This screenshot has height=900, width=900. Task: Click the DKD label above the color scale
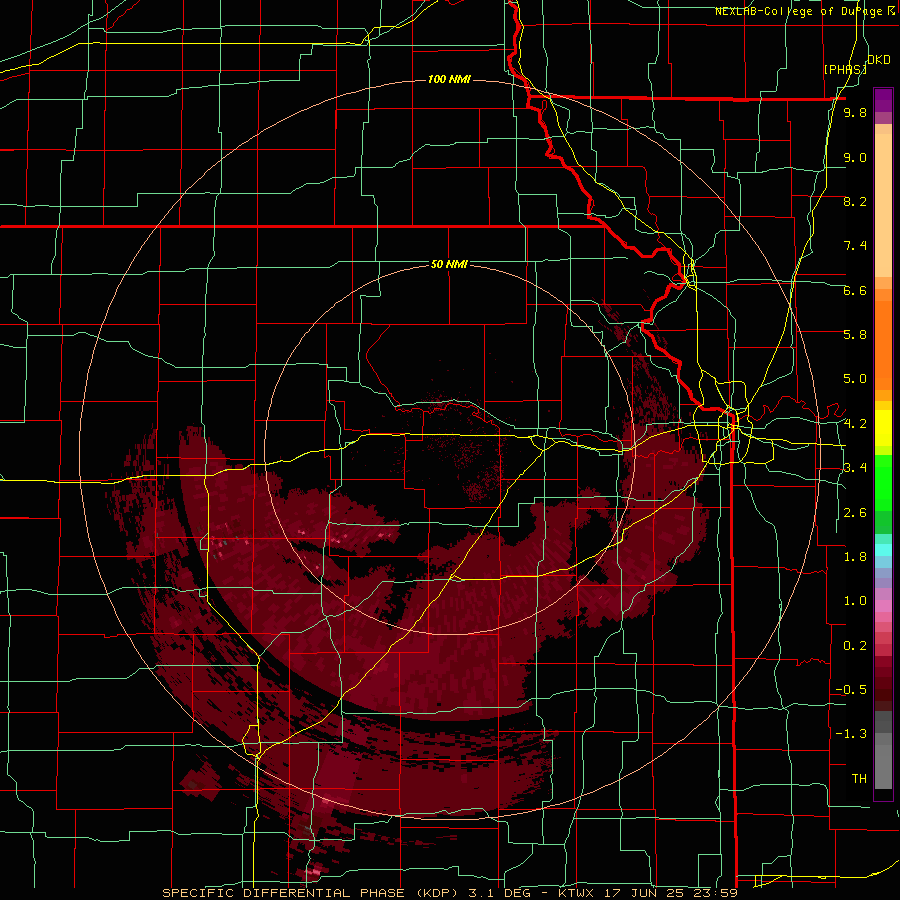[879, 60]
